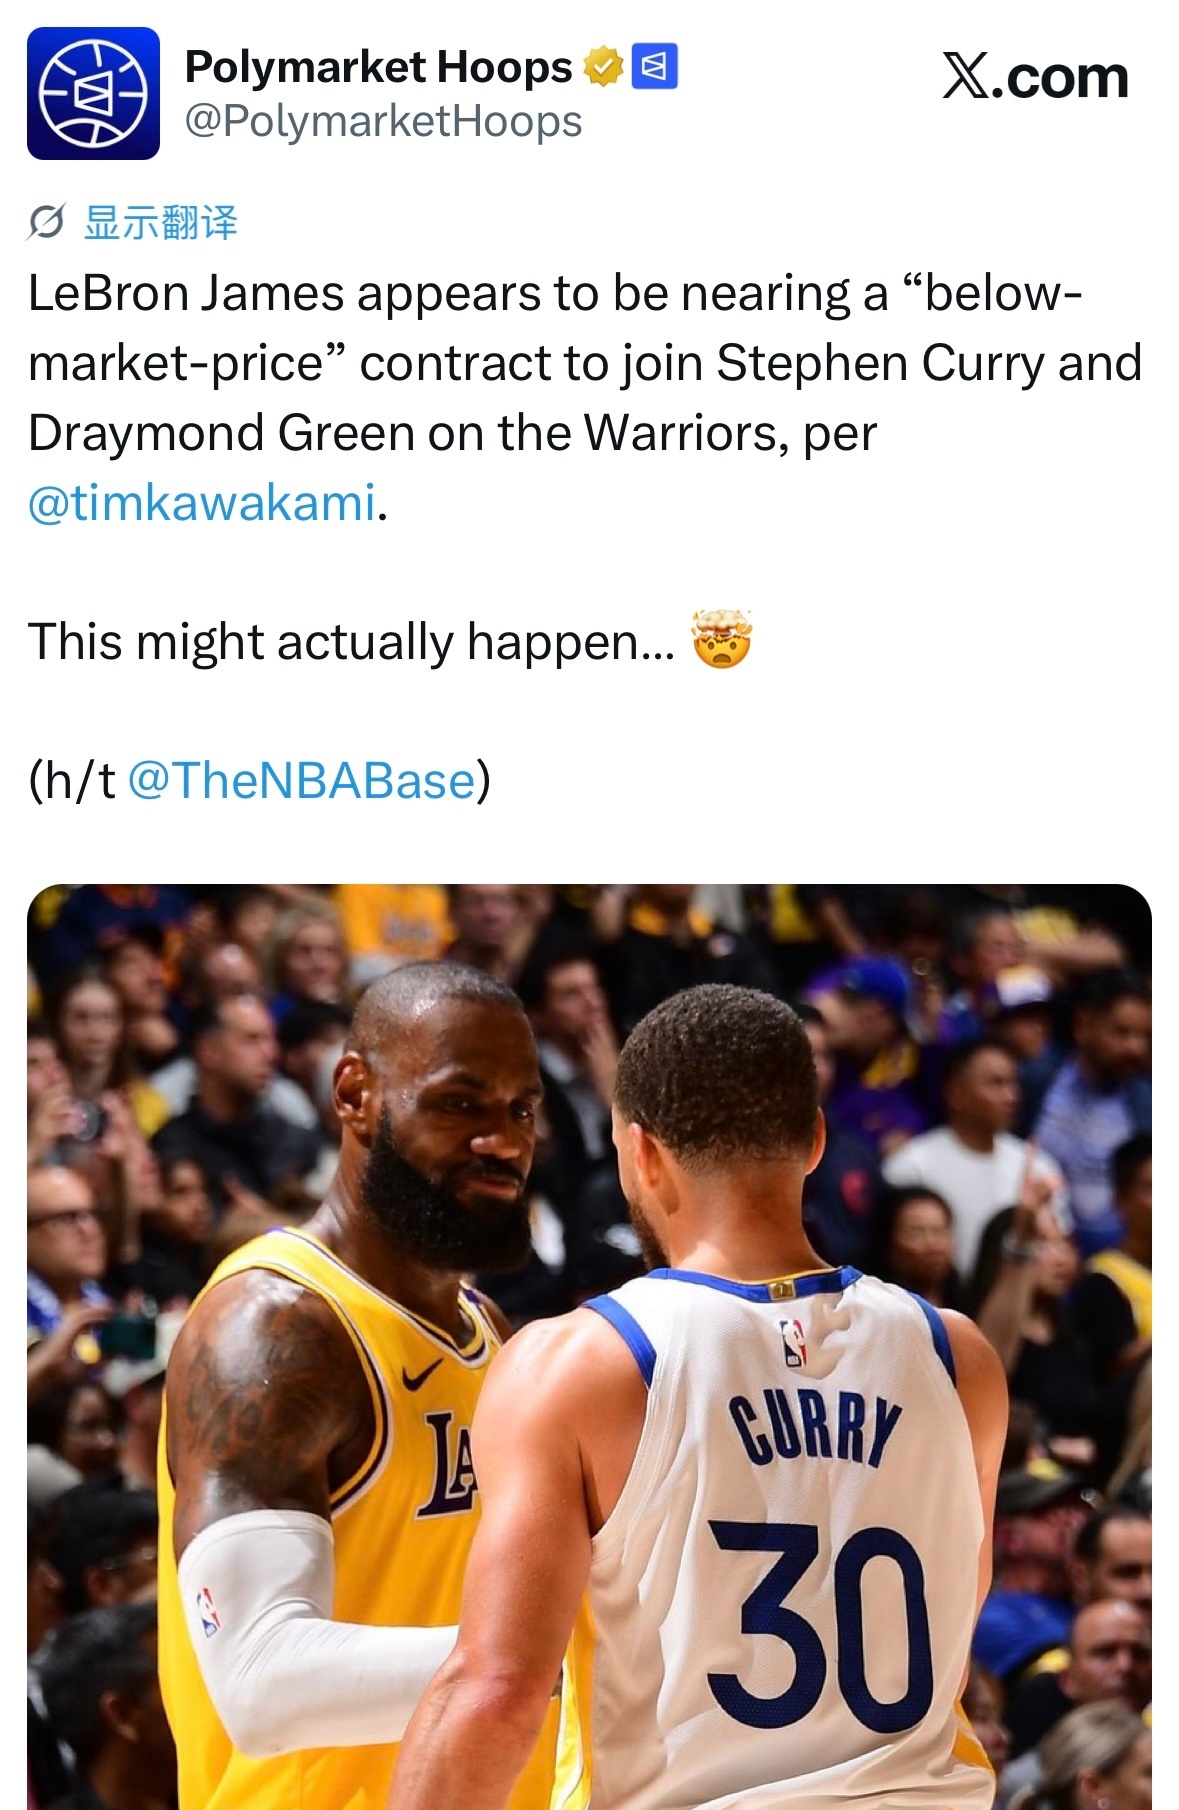Click the "This might actually happen" text
1179x1810 pixels.
pos(351,641)
